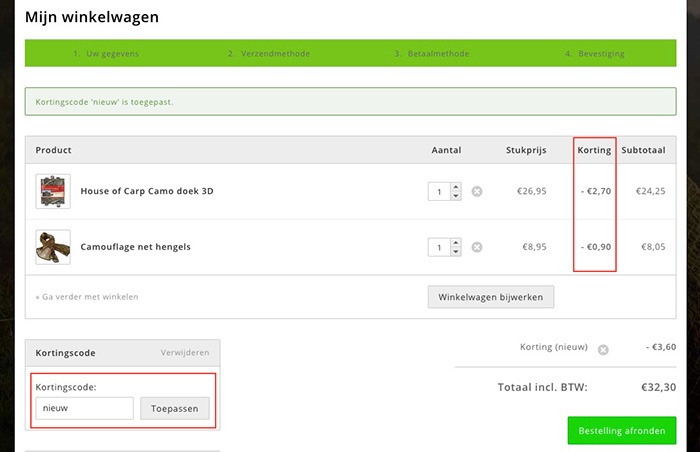Remove the applied discount 'nieuw' icon
Viewport: 700px width, 452px height.
coord(603,350)
